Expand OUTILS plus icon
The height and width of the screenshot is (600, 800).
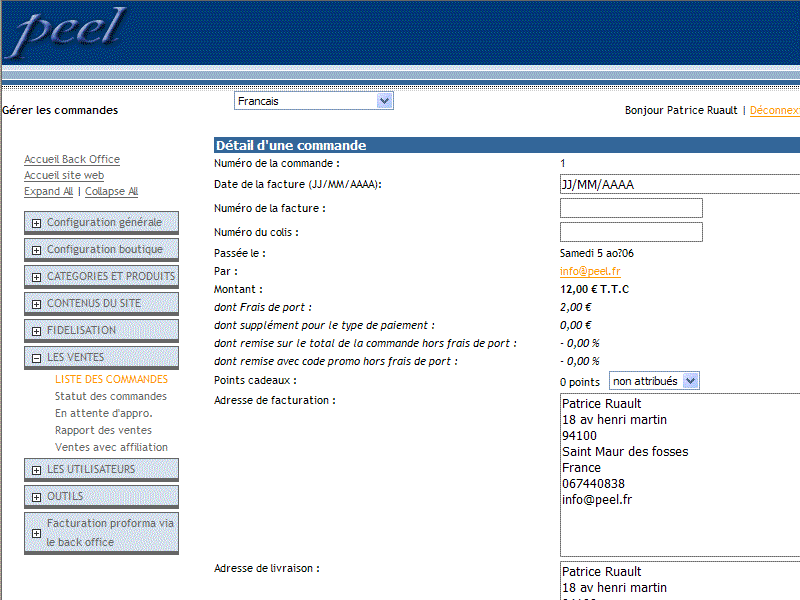tap(36, 497)
